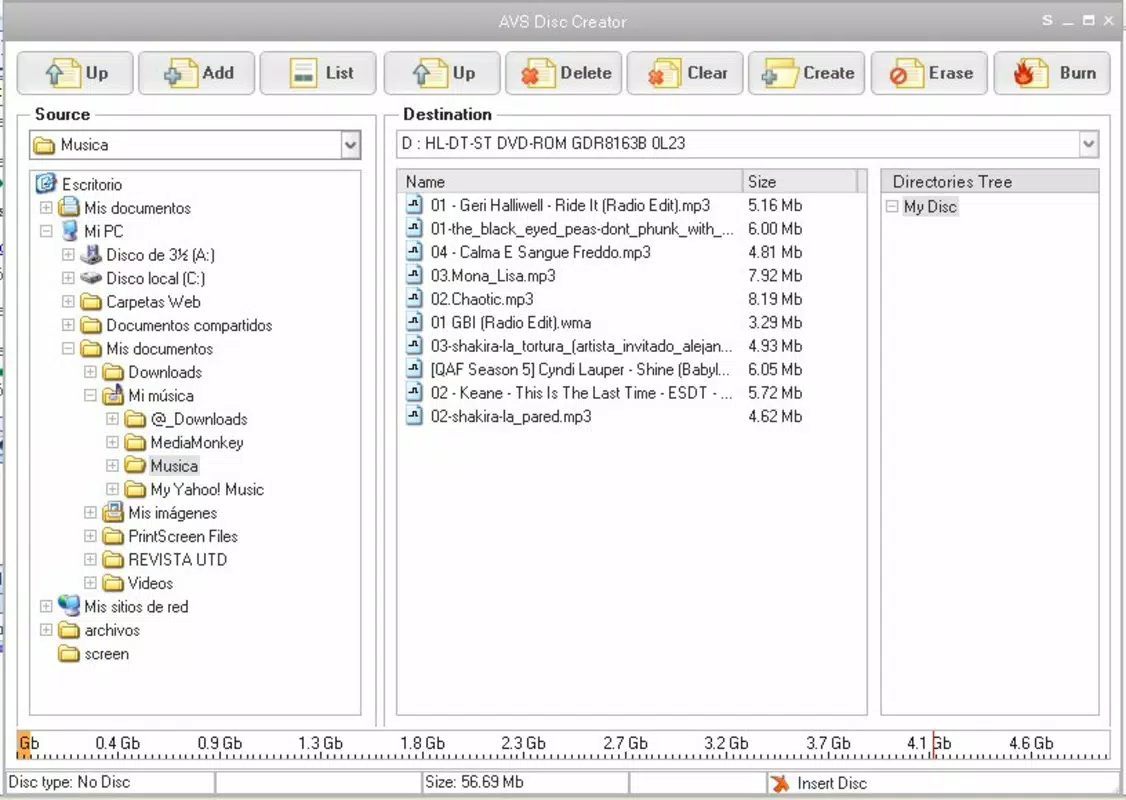Select 02.Chaotic.mp3 file
The width and height of the screenshot is (1126, 800).
coord(482,299)
